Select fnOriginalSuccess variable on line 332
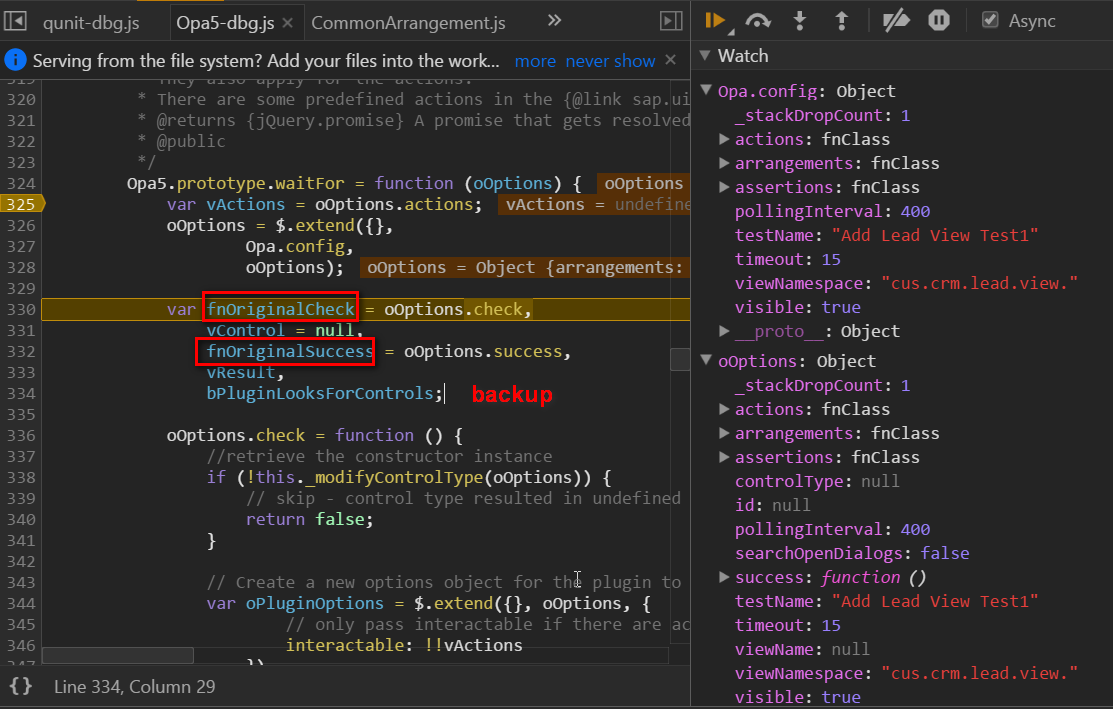 click(290, 351)
